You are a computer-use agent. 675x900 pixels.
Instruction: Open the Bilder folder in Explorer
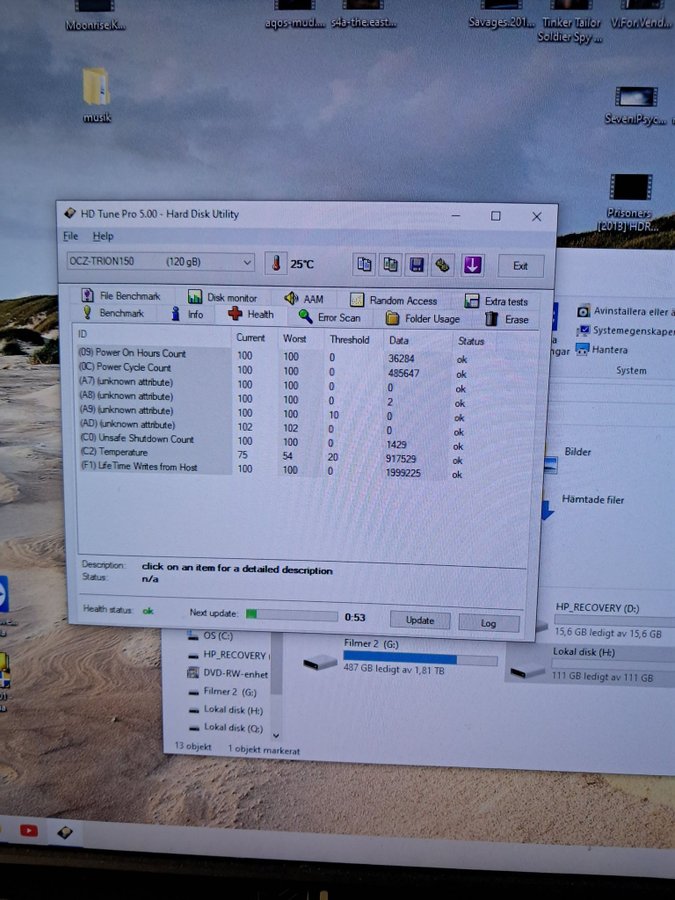point(577,452)
